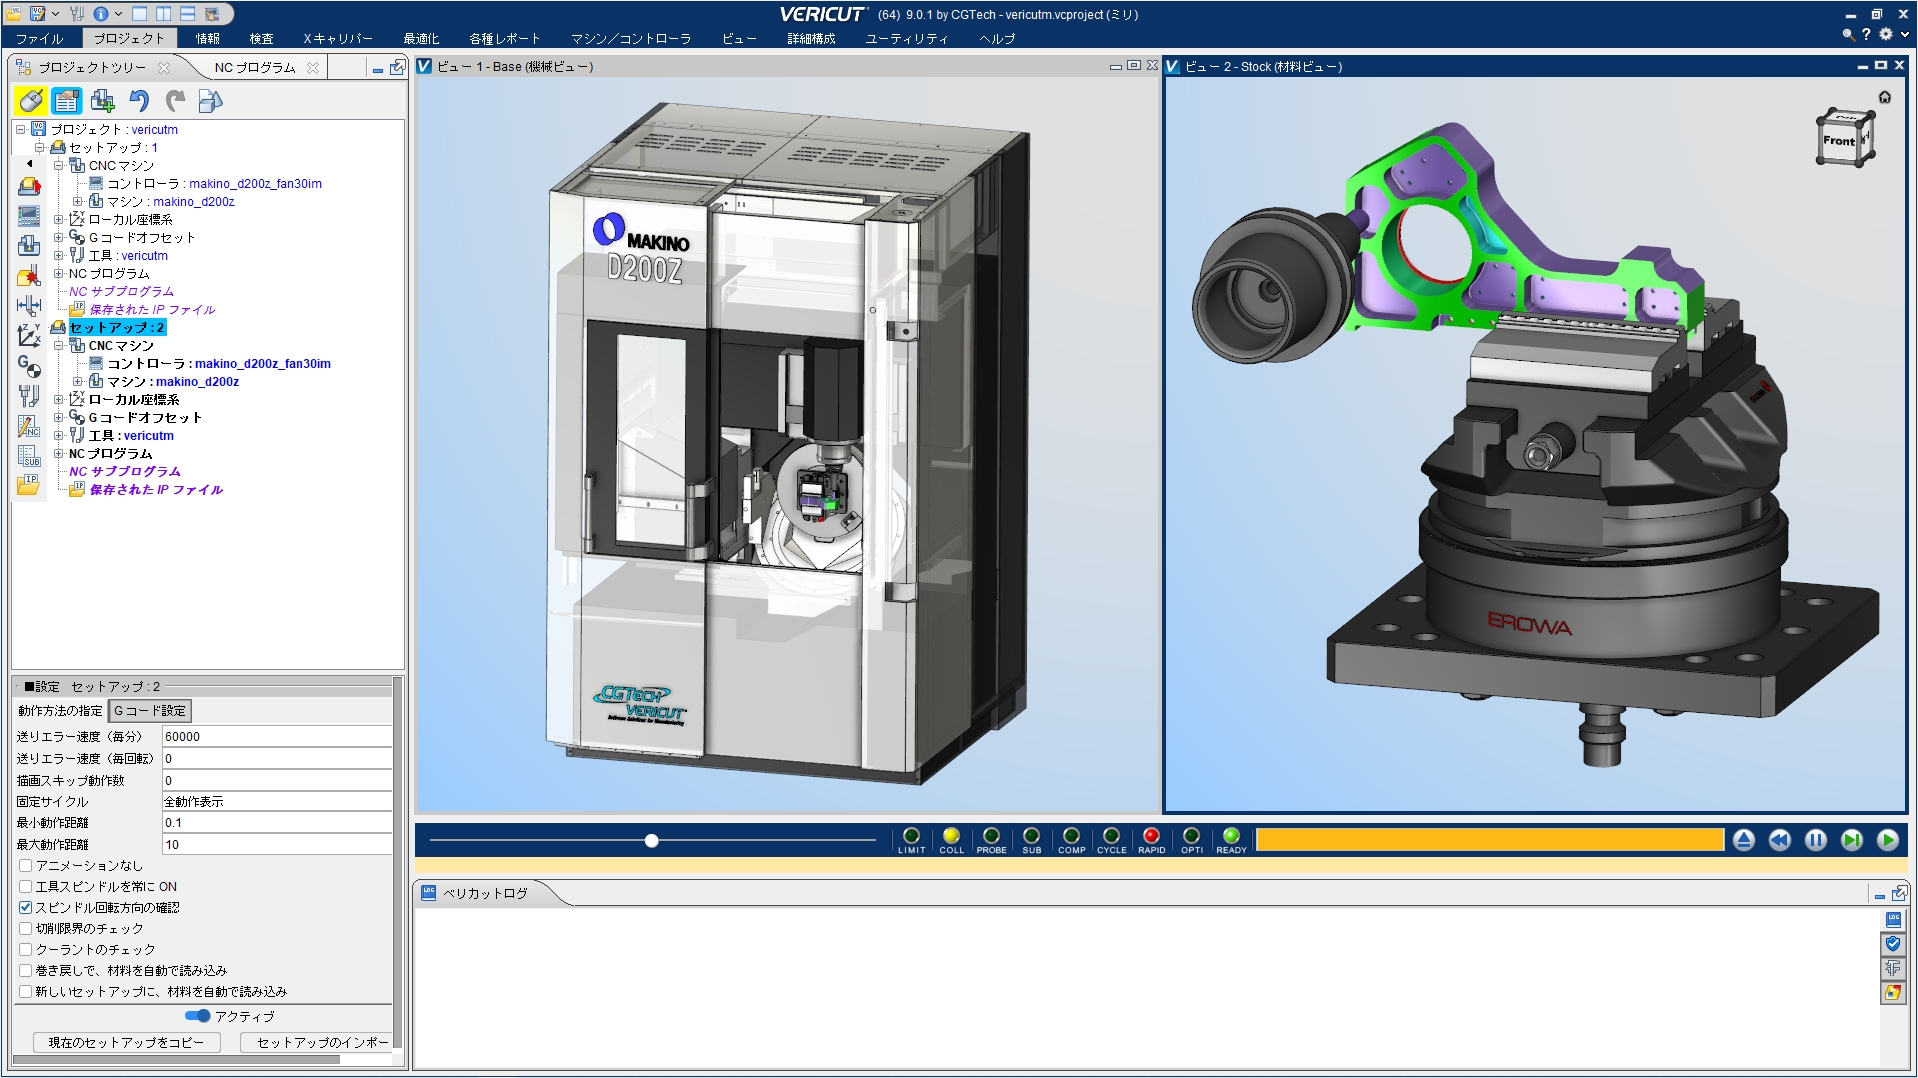Expand マシン : makino_d200z under Setup 1
The height and width of the screenshot is (1078, 1918).
pos(78,201)
